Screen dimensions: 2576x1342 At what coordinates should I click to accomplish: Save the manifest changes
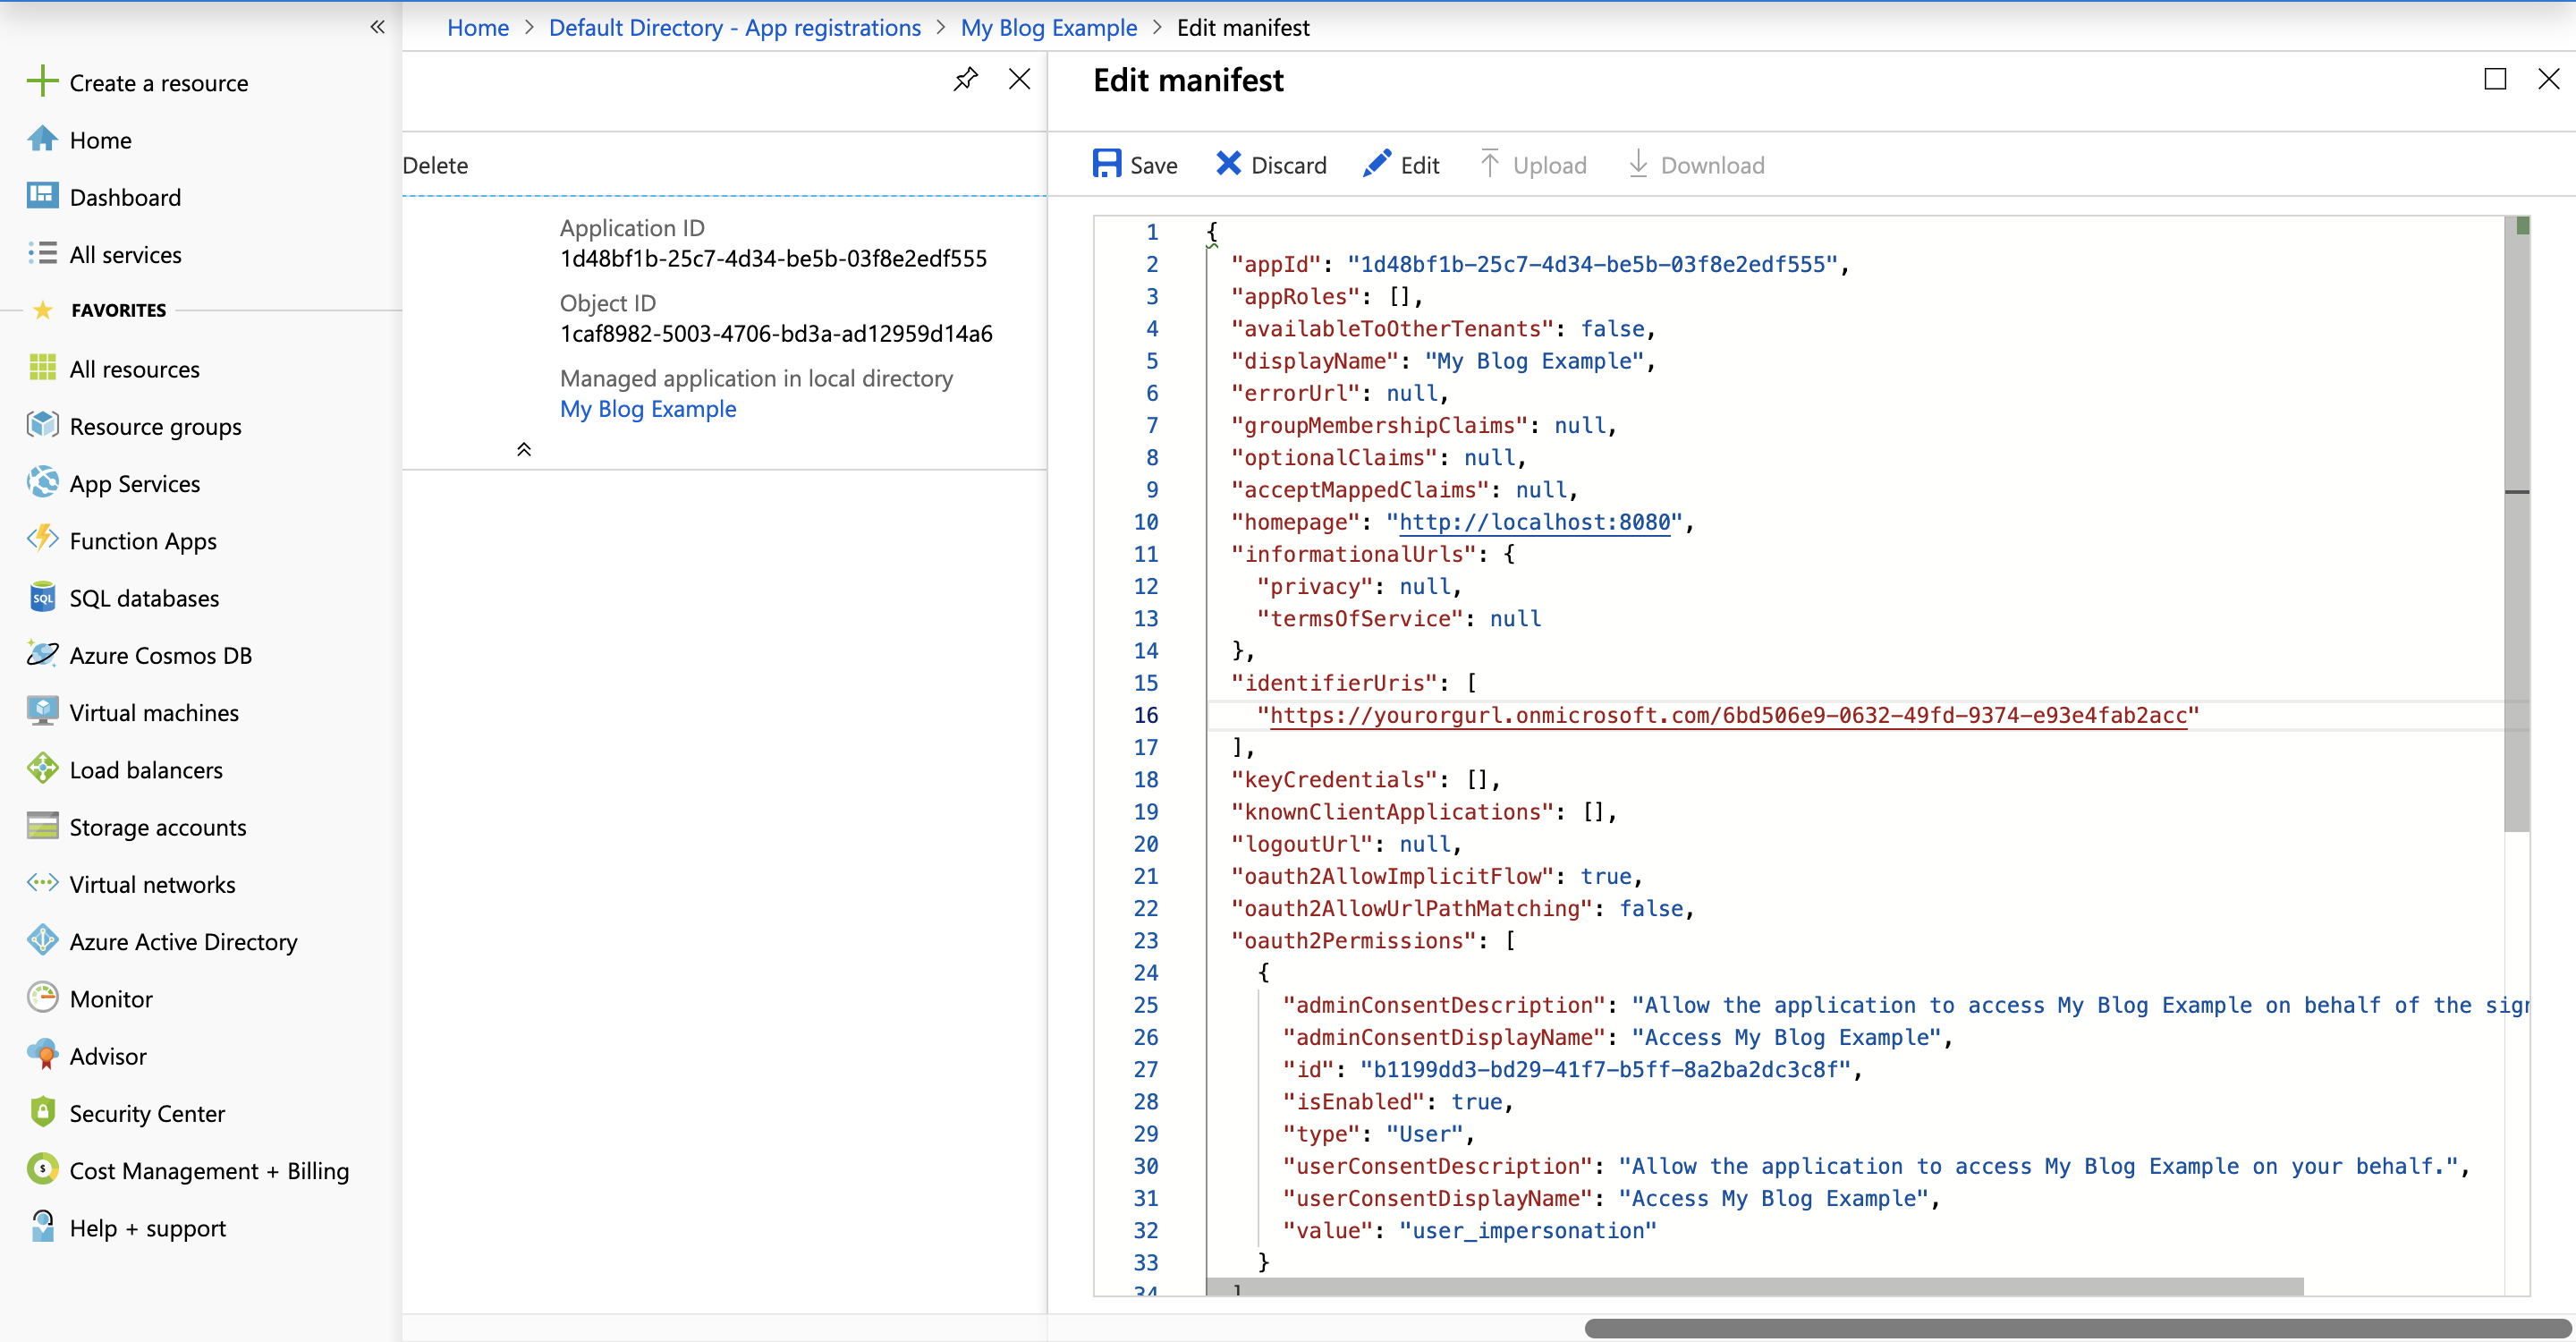click(1135, 164)
